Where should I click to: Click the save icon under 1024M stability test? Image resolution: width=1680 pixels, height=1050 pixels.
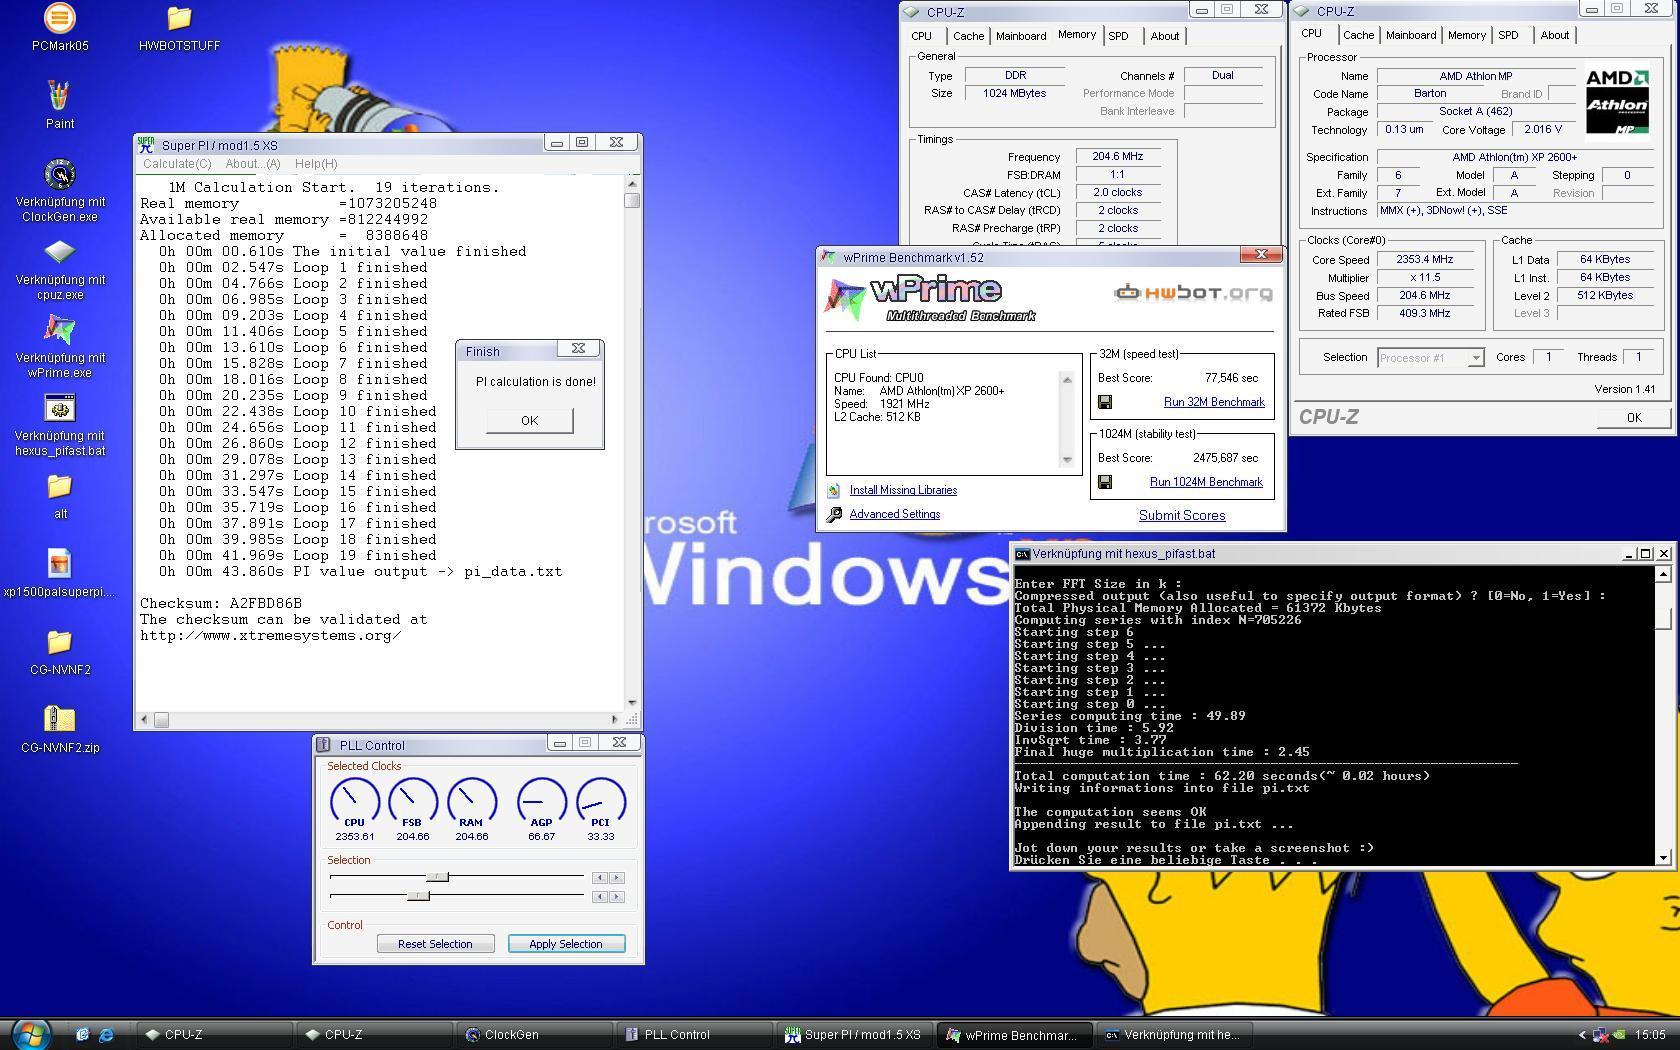1105,482
